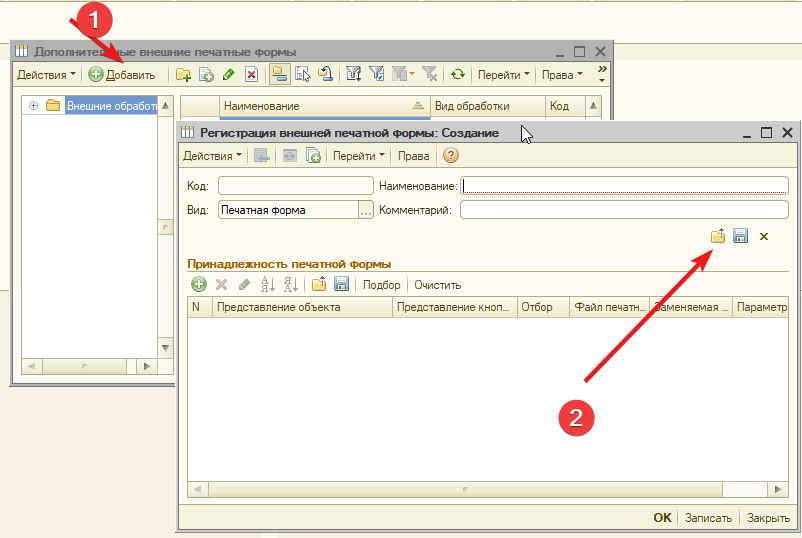Click the Вид обработки column header
Screen dimensions: 802x538
[488, 106]
